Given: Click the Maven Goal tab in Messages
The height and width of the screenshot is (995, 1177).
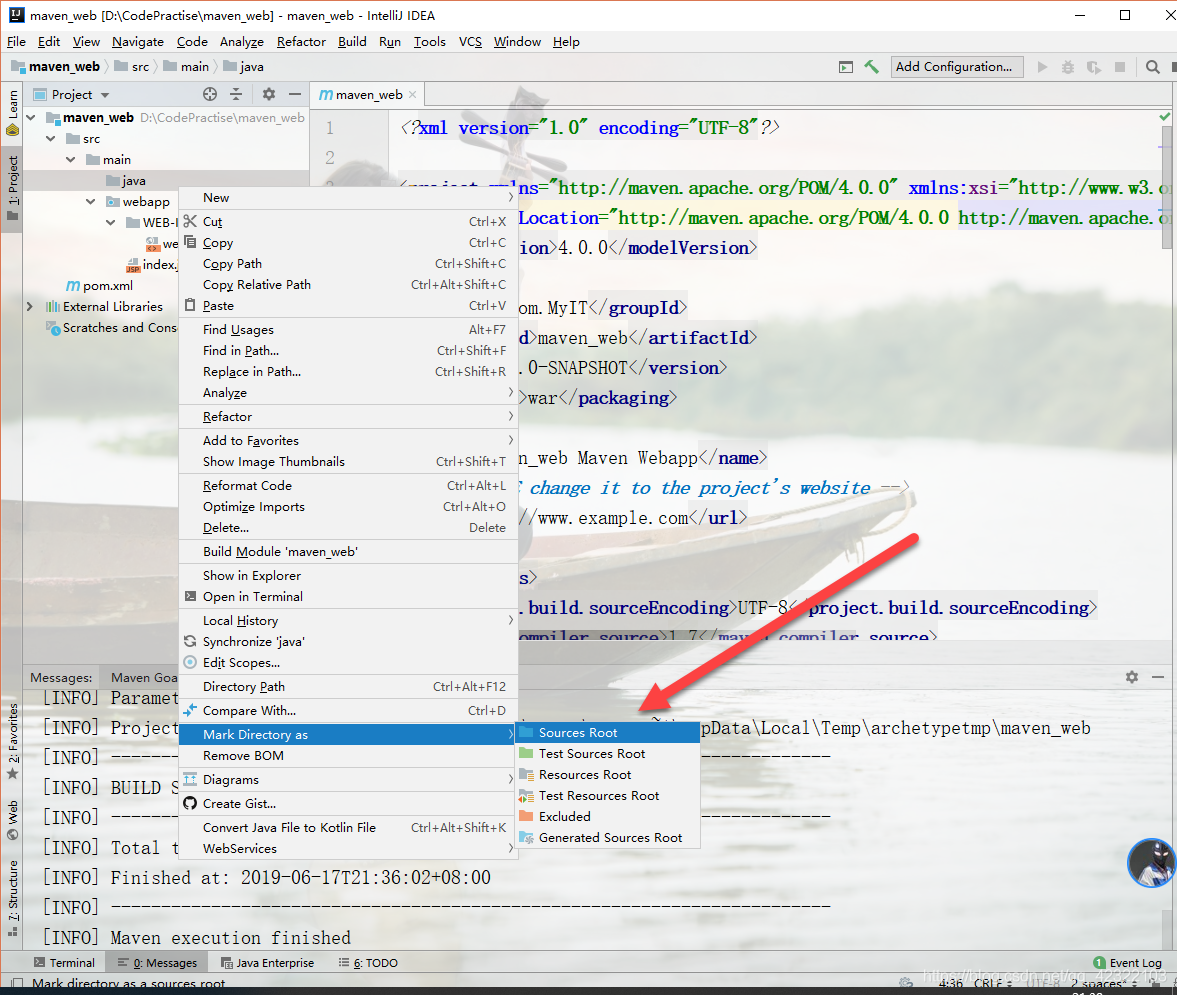Looking at the screenshot, I should 143,677.
